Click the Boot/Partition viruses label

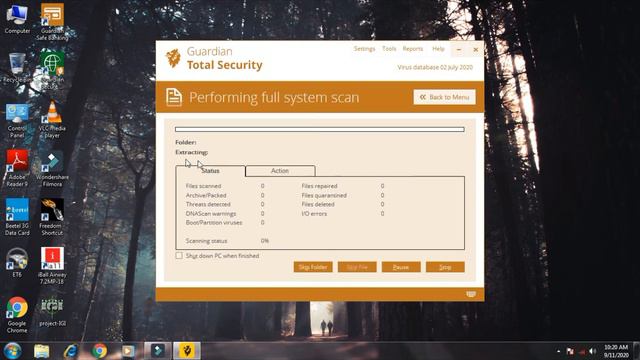(214, 222)
